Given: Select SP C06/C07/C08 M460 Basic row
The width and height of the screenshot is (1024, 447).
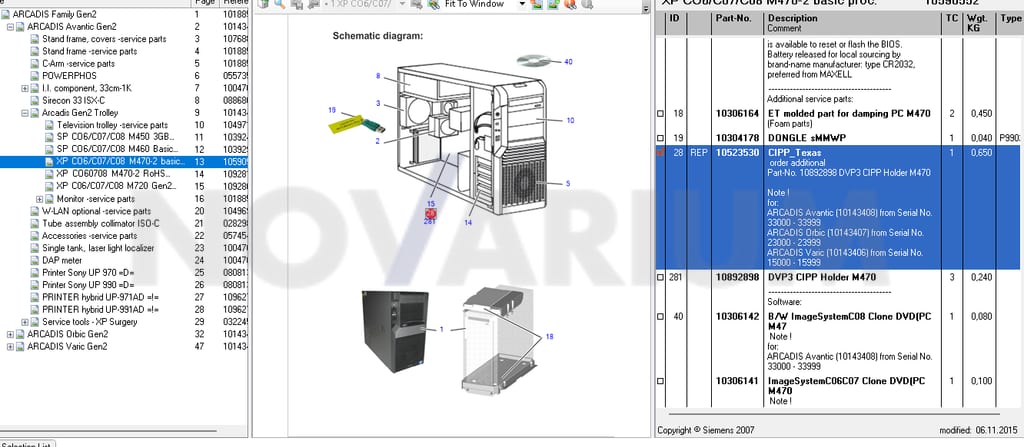Looking at the screenshot, I should pos(116,150).
